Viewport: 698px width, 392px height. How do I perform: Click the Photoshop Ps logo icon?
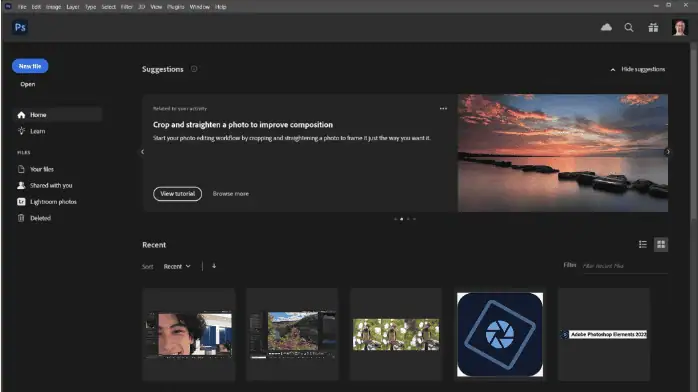[20, 27]
